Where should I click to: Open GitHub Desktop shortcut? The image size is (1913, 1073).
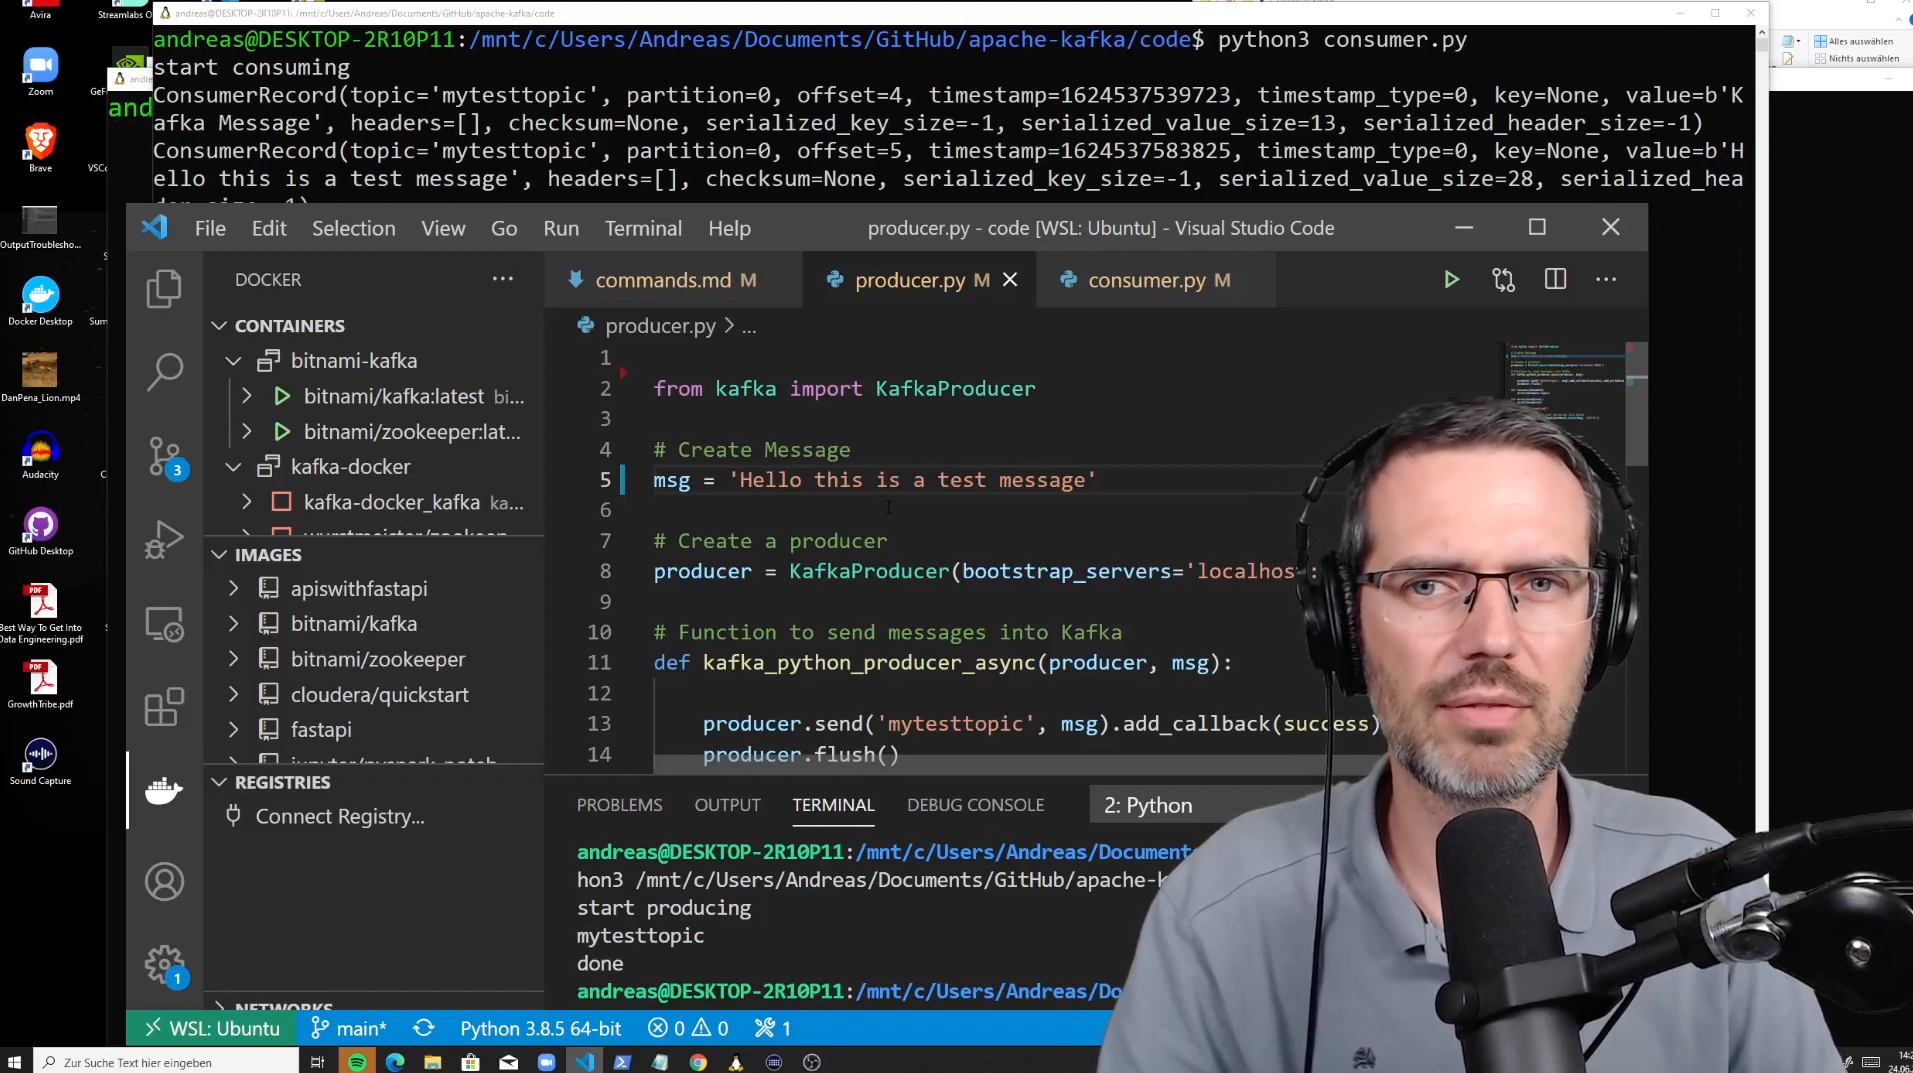[x=40, y=532]
